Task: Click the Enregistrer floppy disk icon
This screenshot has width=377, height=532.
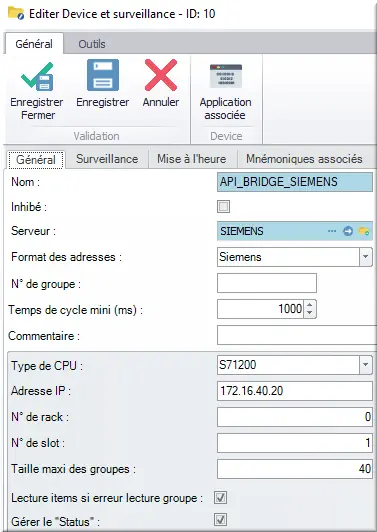Action: tap(103, 75)
